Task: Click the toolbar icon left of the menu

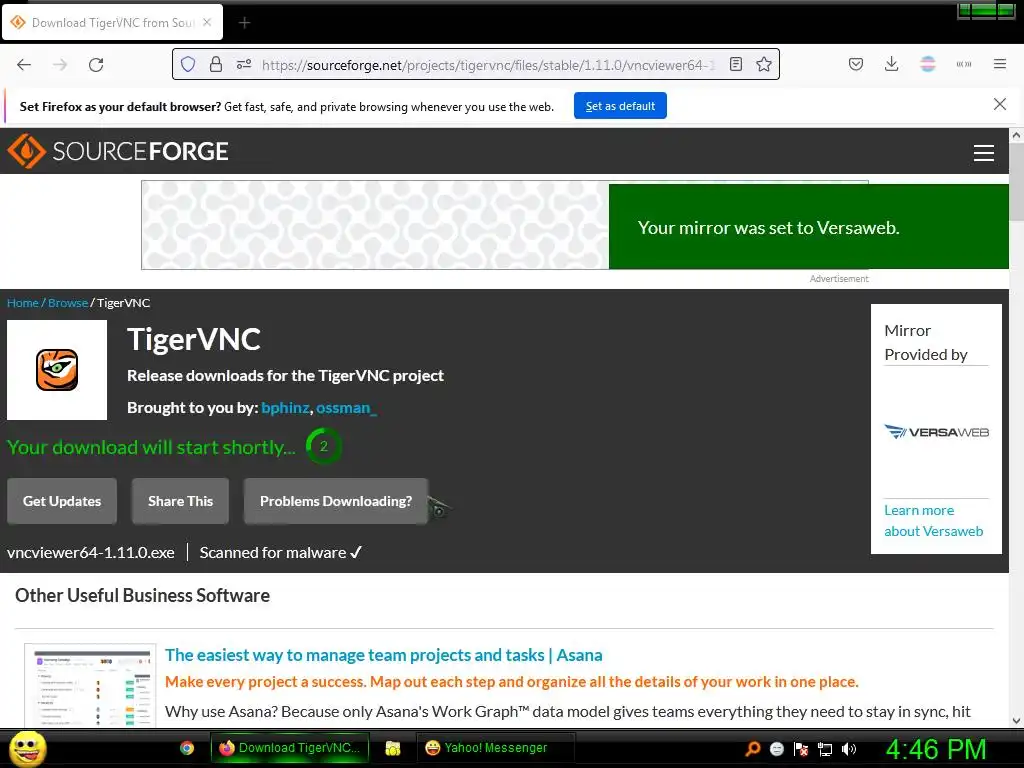Action: 964,64
